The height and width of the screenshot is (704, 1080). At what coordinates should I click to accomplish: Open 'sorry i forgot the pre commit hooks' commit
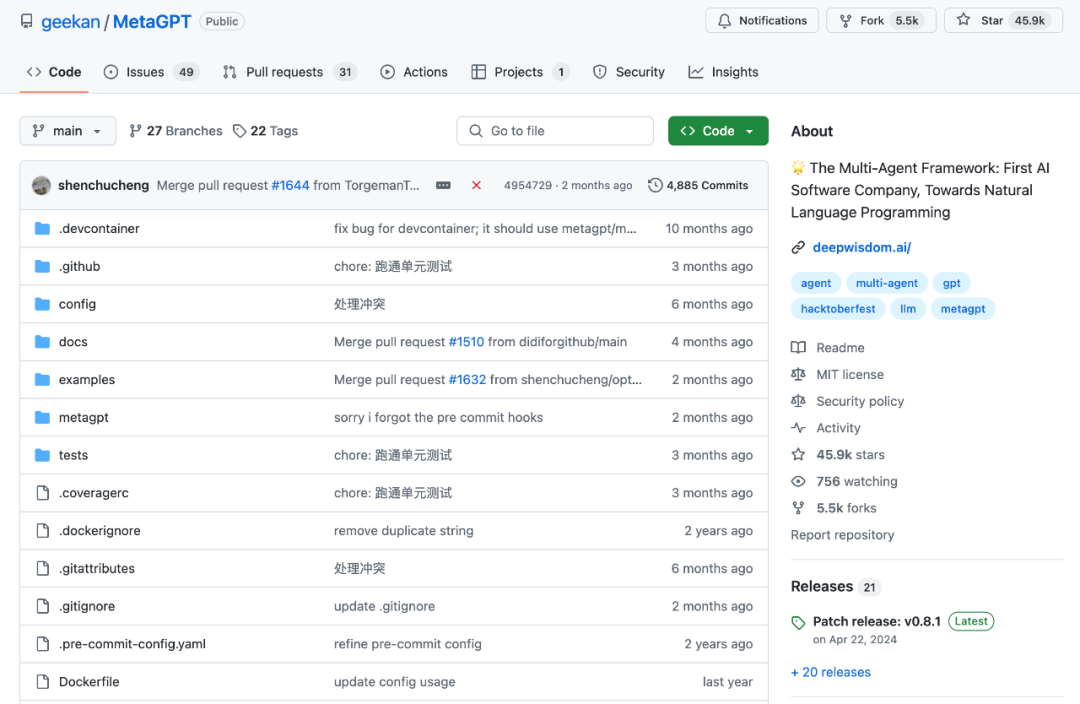point(438,417)
